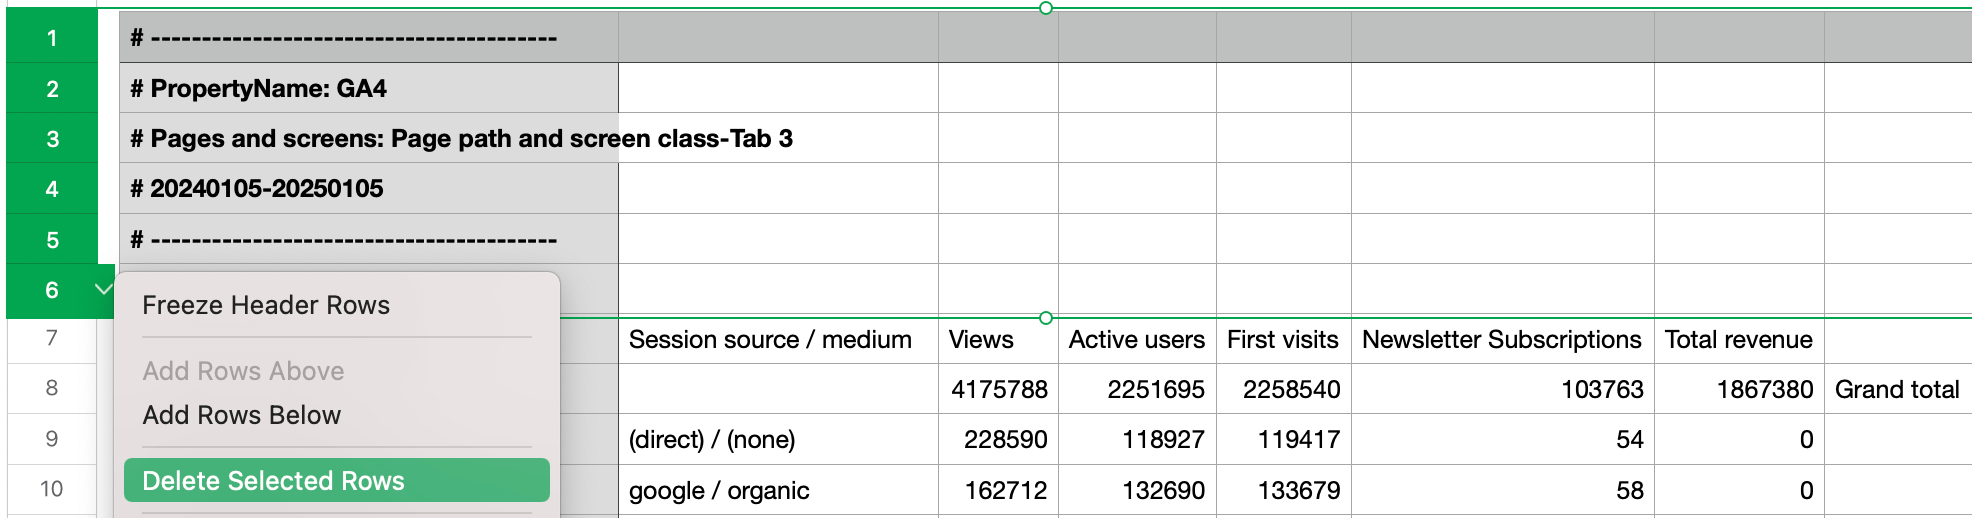
Task: Select row header 8
Action: coord(52,388)
